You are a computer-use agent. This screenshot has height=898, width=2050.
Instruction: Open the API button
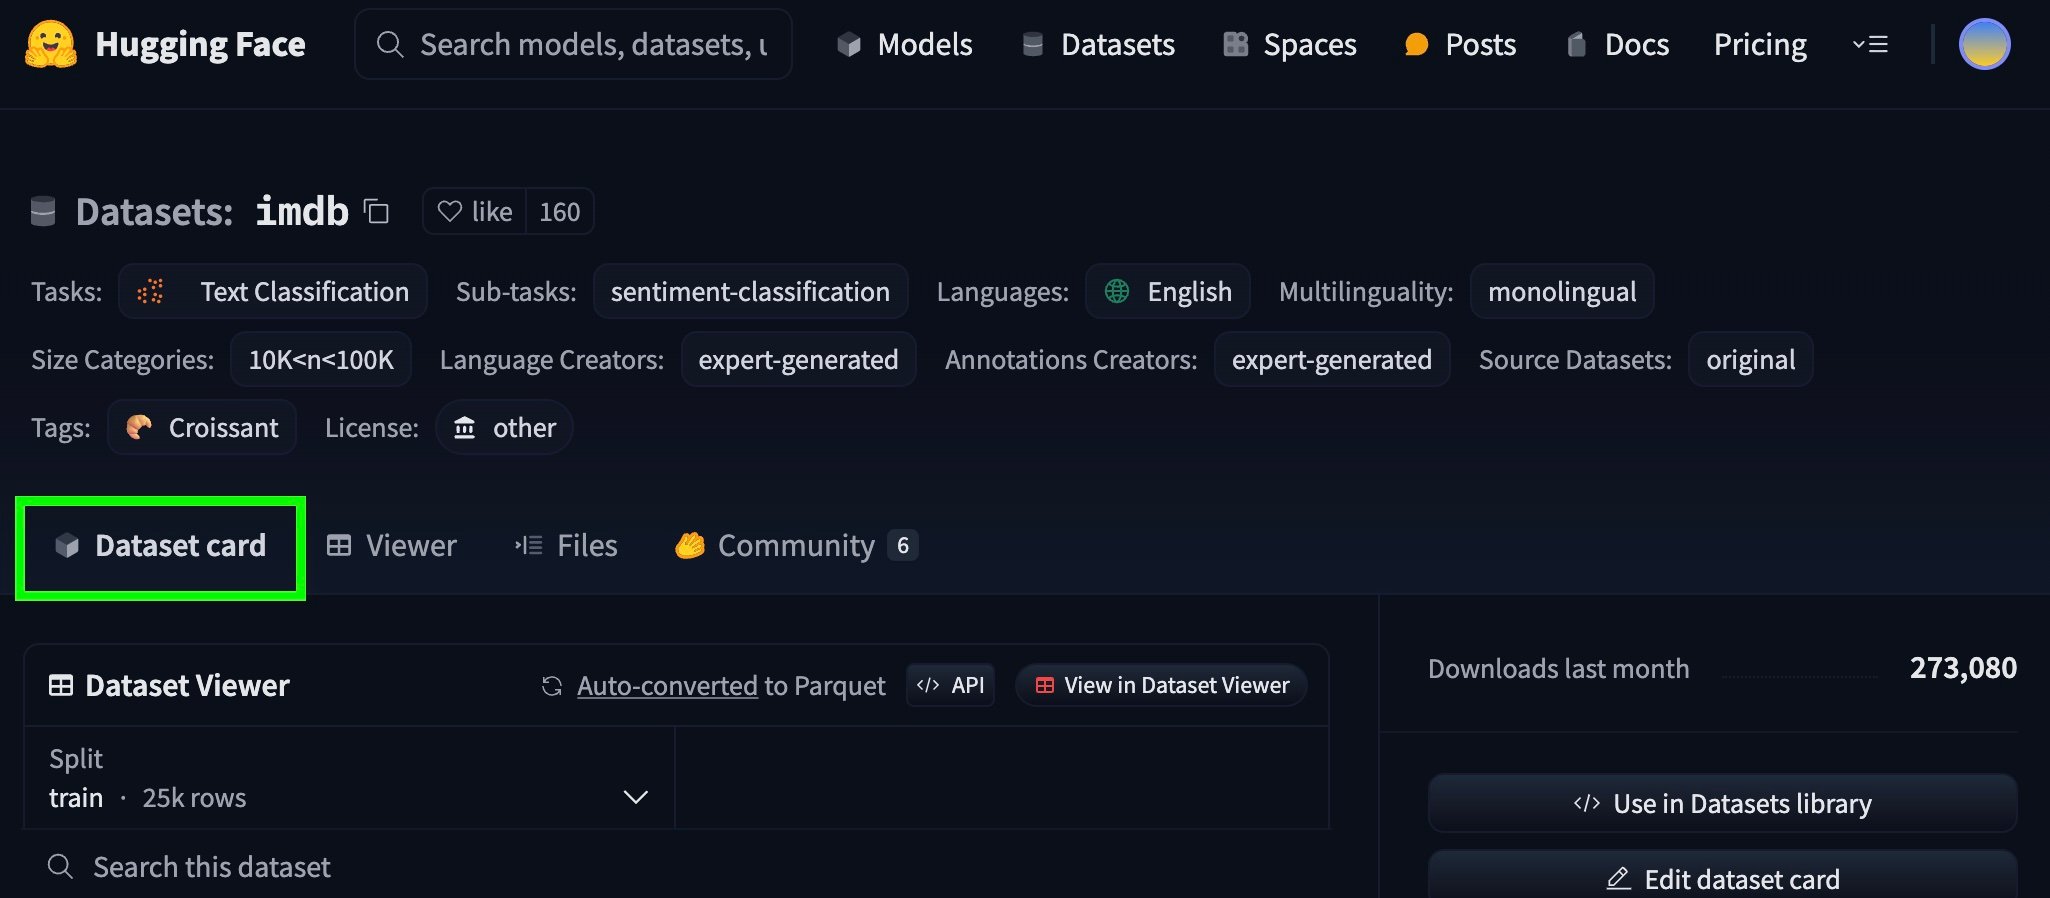(950, 685)
